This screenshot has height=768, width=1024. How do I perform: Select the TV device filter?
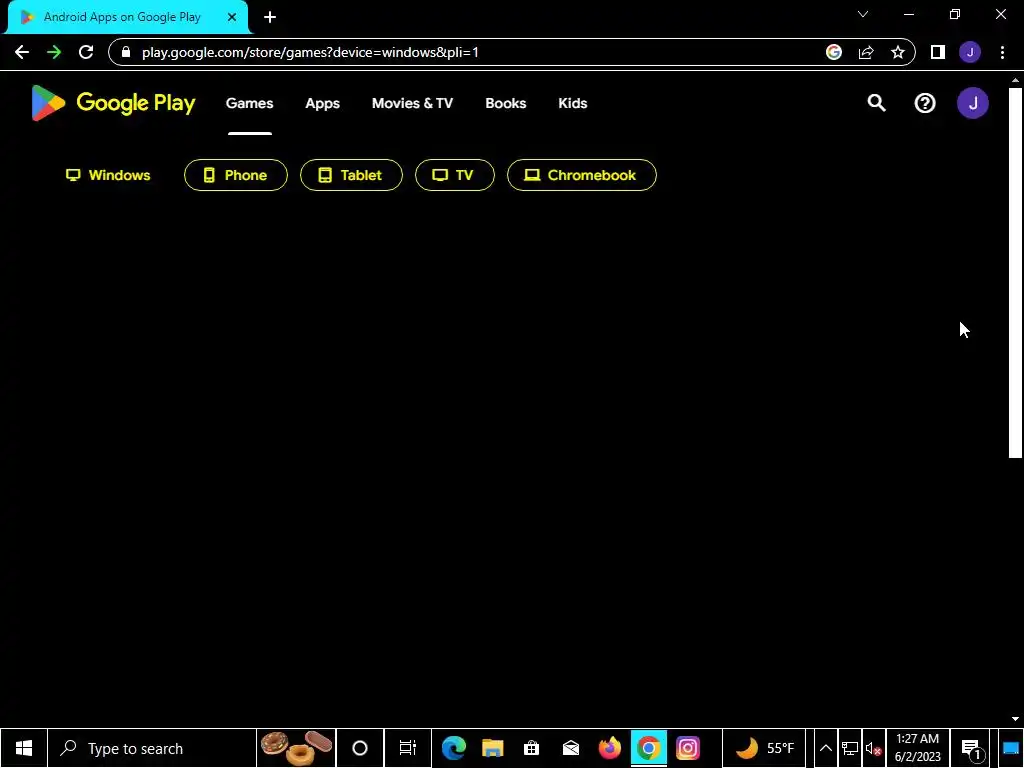tap(455, 175)
